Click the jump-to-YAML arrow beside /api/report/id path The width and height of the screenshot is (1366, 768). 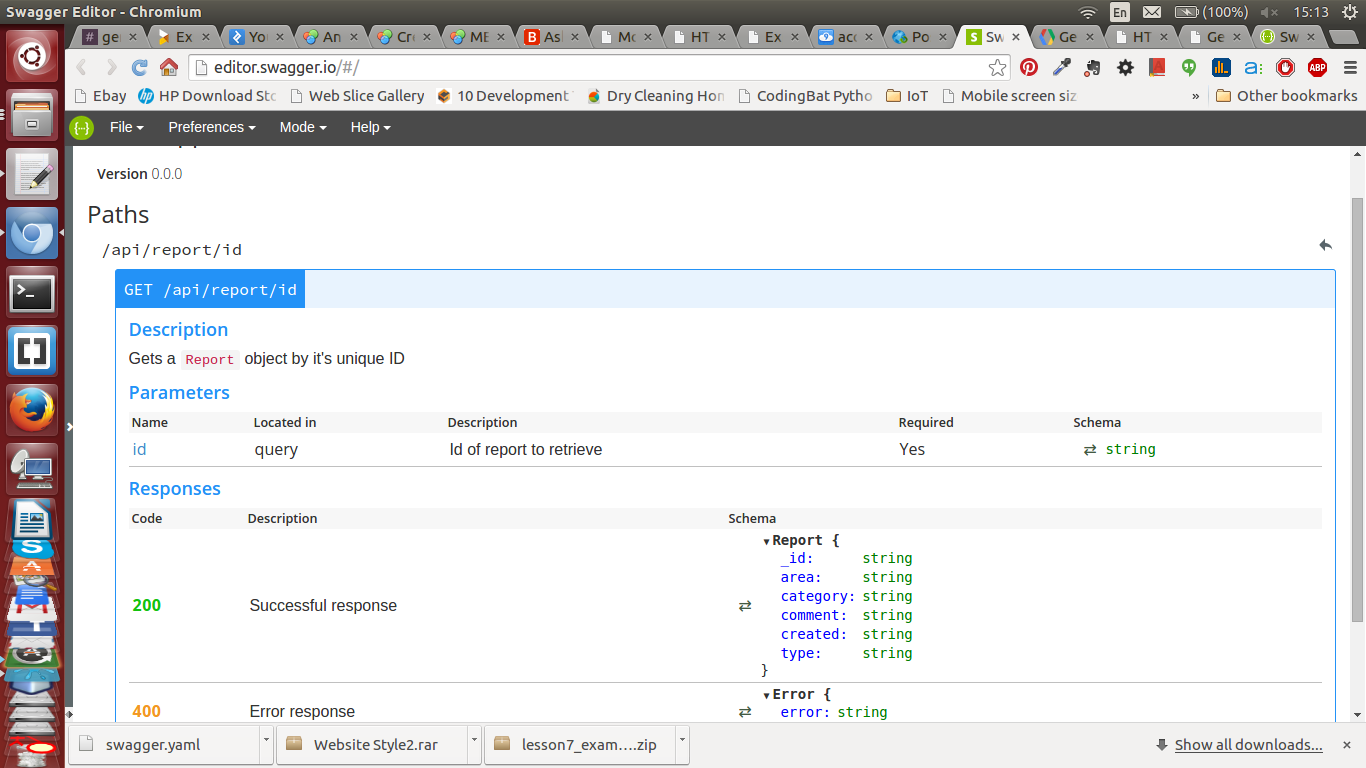coord(1325,245)
